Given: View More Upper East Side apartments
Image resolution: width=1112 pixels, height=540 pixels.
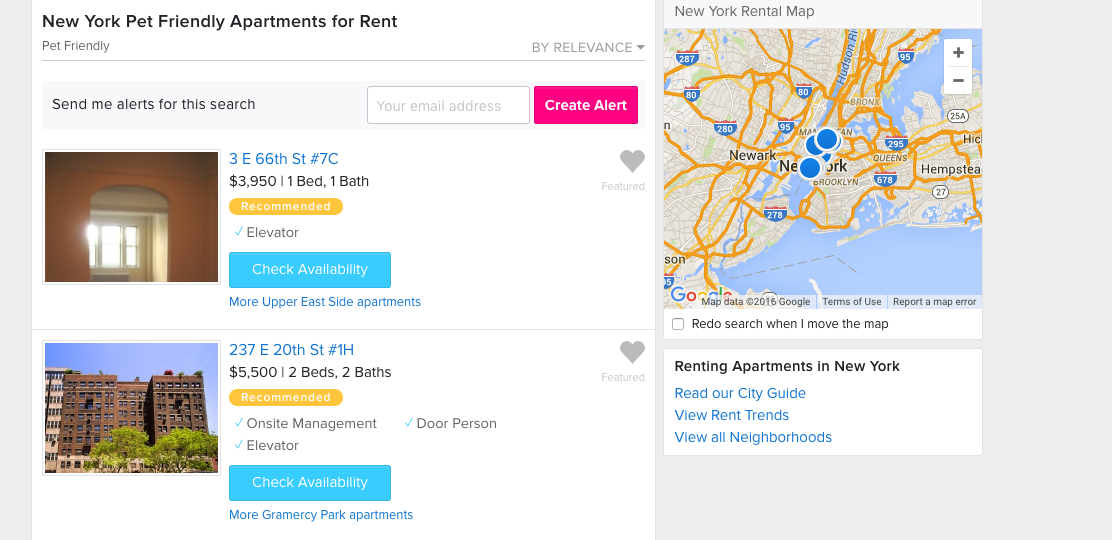Looking at the screenshot, I should coord(325,302).
